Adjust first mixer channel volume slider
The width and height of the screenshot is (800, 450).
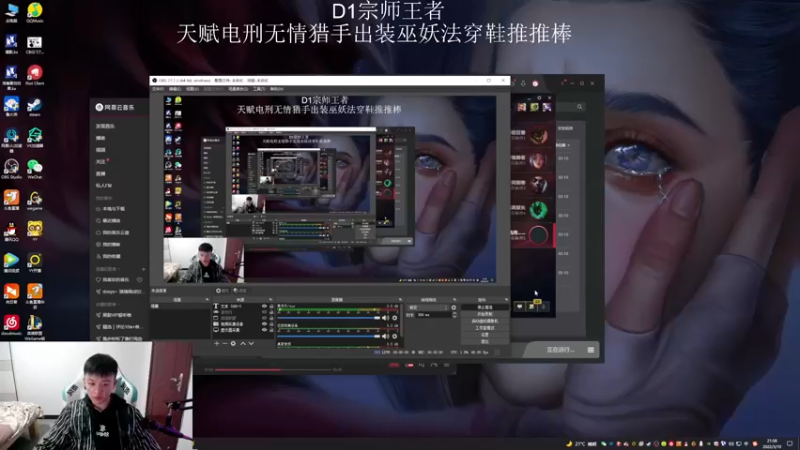[x=329, y=318]
